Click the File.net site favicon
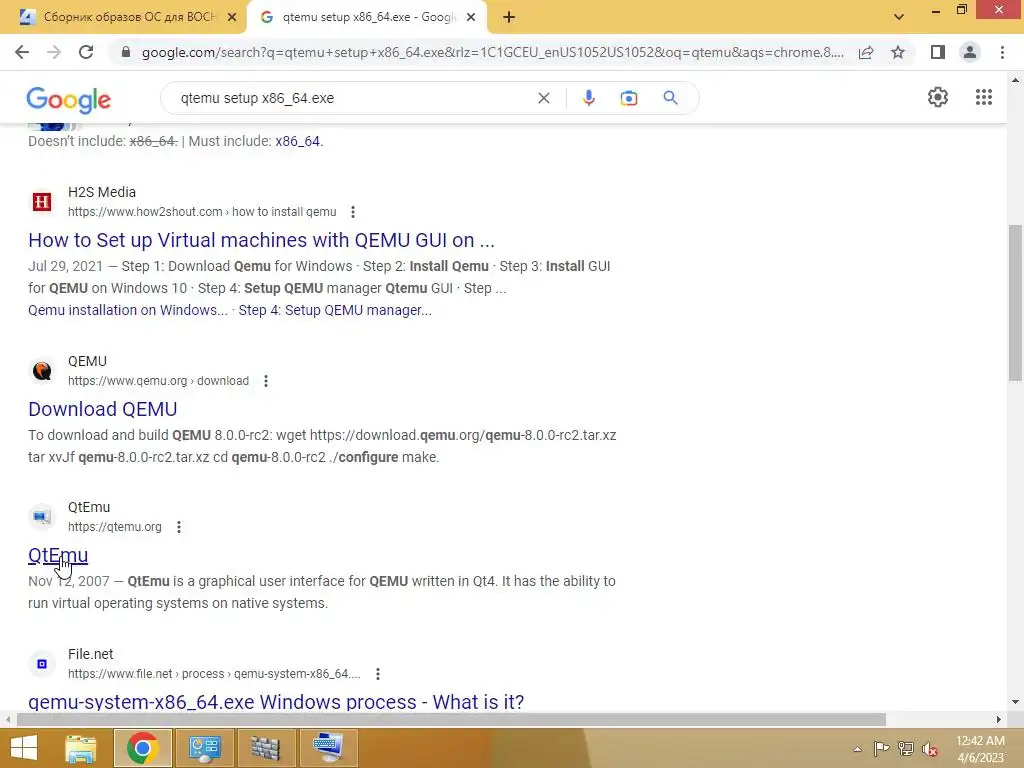 42,664
